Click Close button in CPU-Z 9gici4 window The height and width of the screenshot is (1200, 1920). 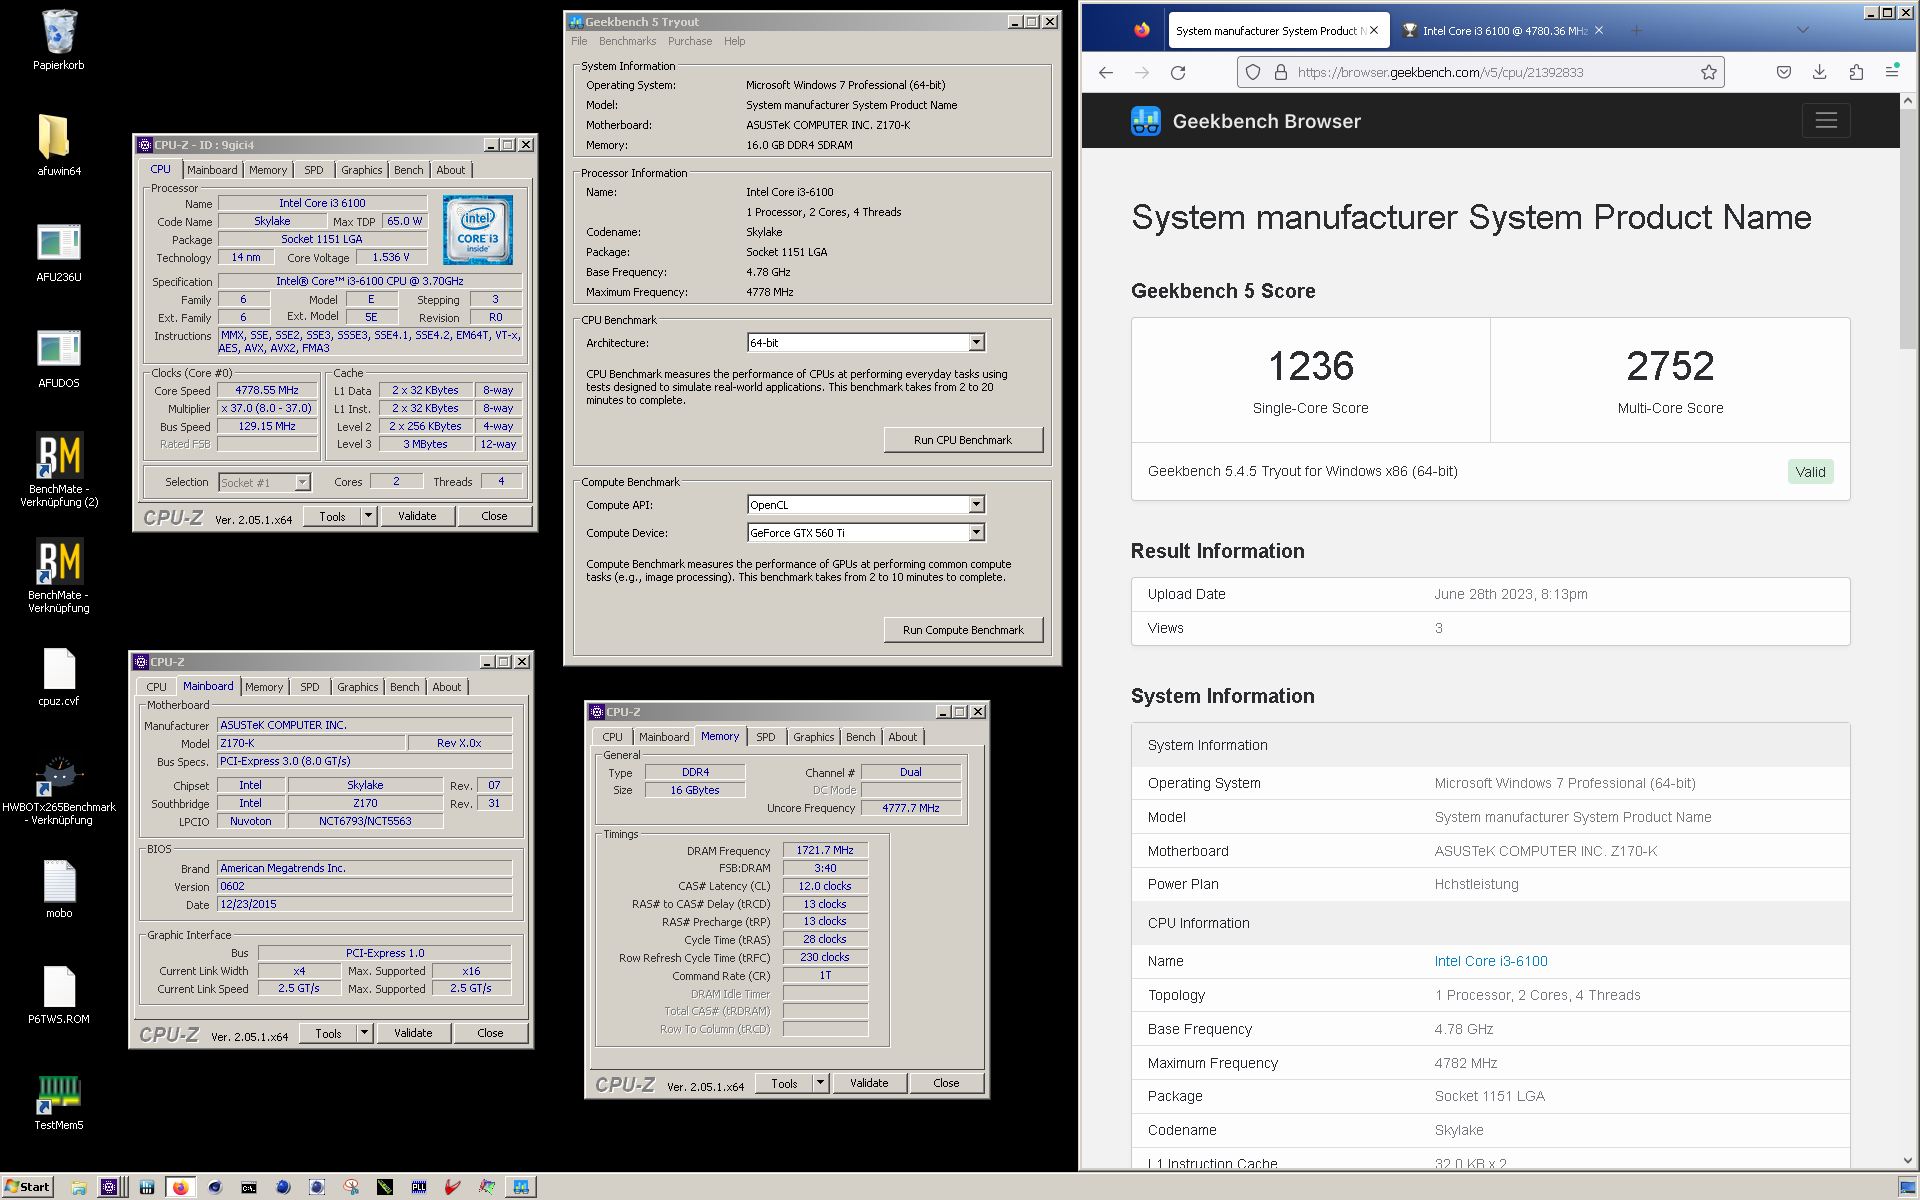[494, 516]
